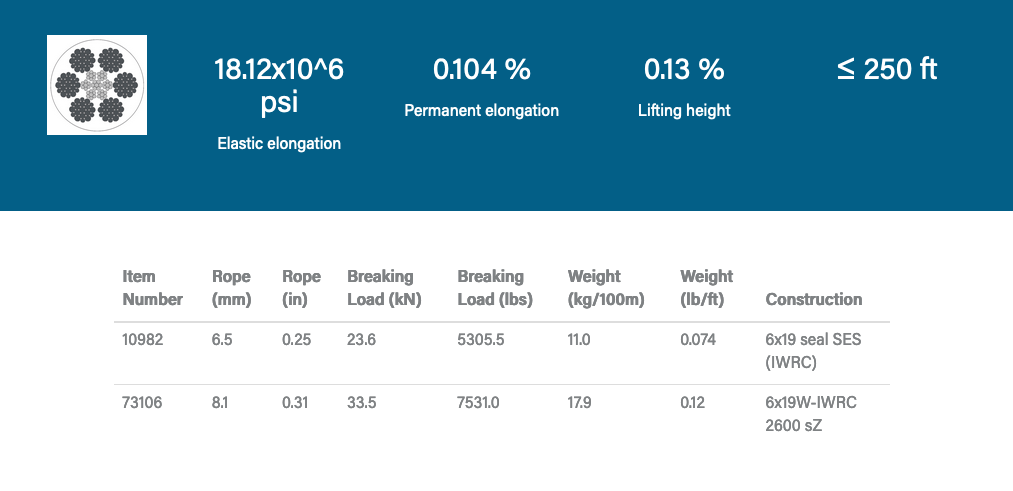Click the 0.13 % specification value
The width and height of the screenshot is (1013, 491).
tap(684, 69)
